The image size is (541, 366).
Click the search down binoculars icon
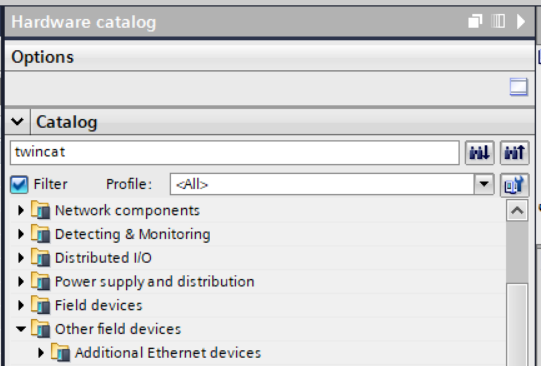click(x=480, y=152)
